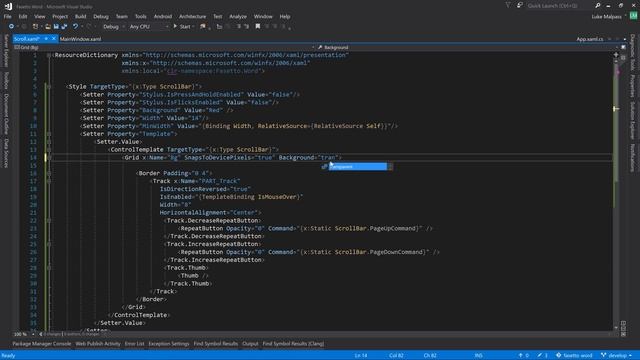This screenshot has width=640, height=360.
Task: Open the Error List tab
Action: click(135, 344)
